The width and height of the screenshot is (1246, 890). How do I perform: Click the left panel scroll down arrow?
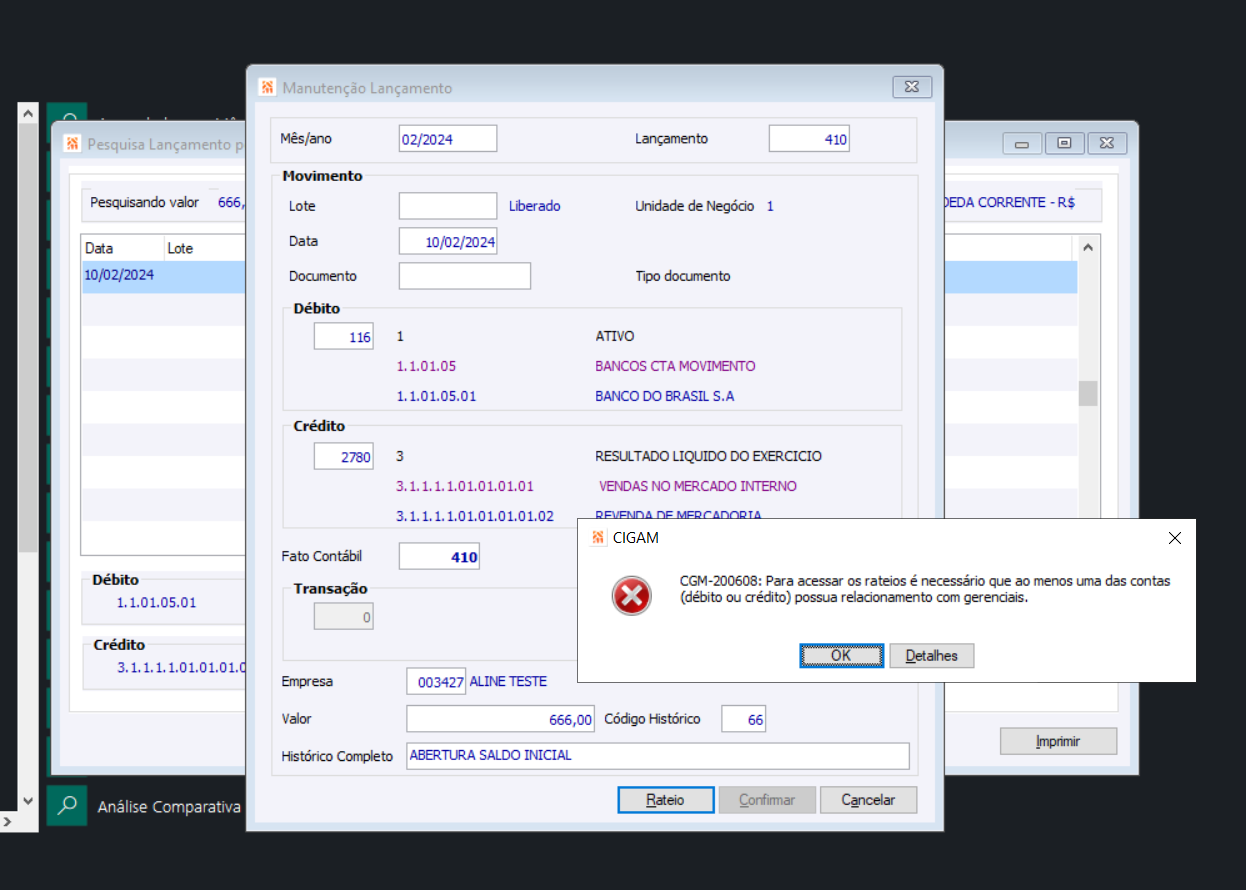pos(27,801)
